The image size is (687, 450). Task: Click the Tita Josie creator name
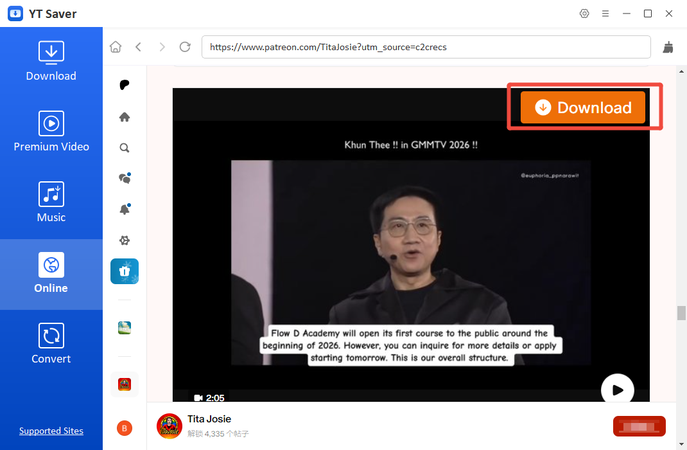click(209, 419)
